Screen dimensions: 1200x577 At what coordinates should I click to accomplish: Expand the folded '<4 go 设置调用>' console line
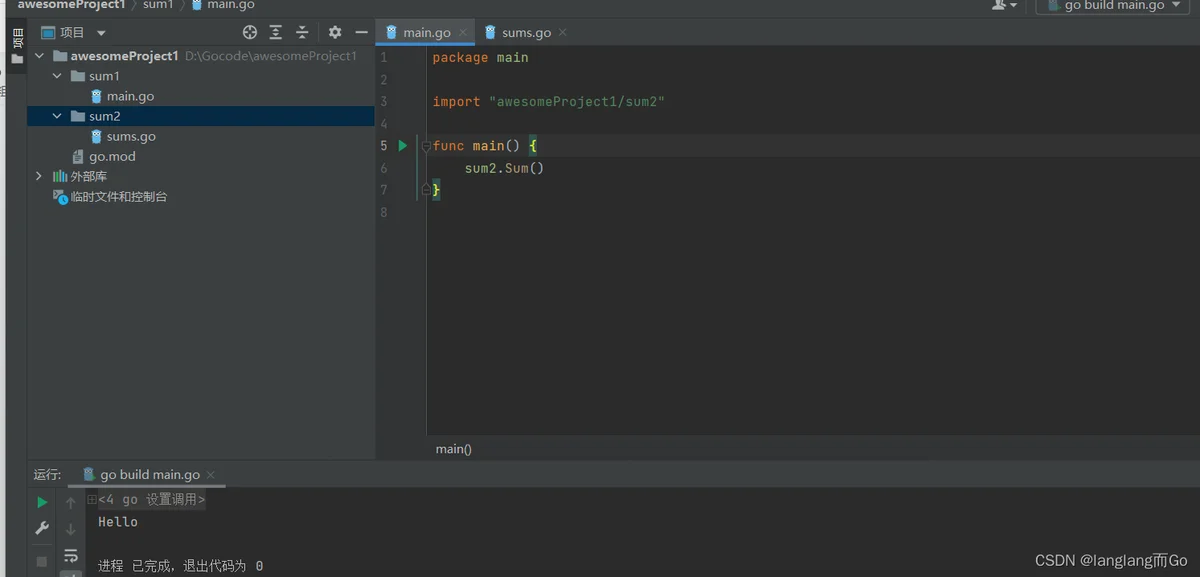tap(92, 499)
